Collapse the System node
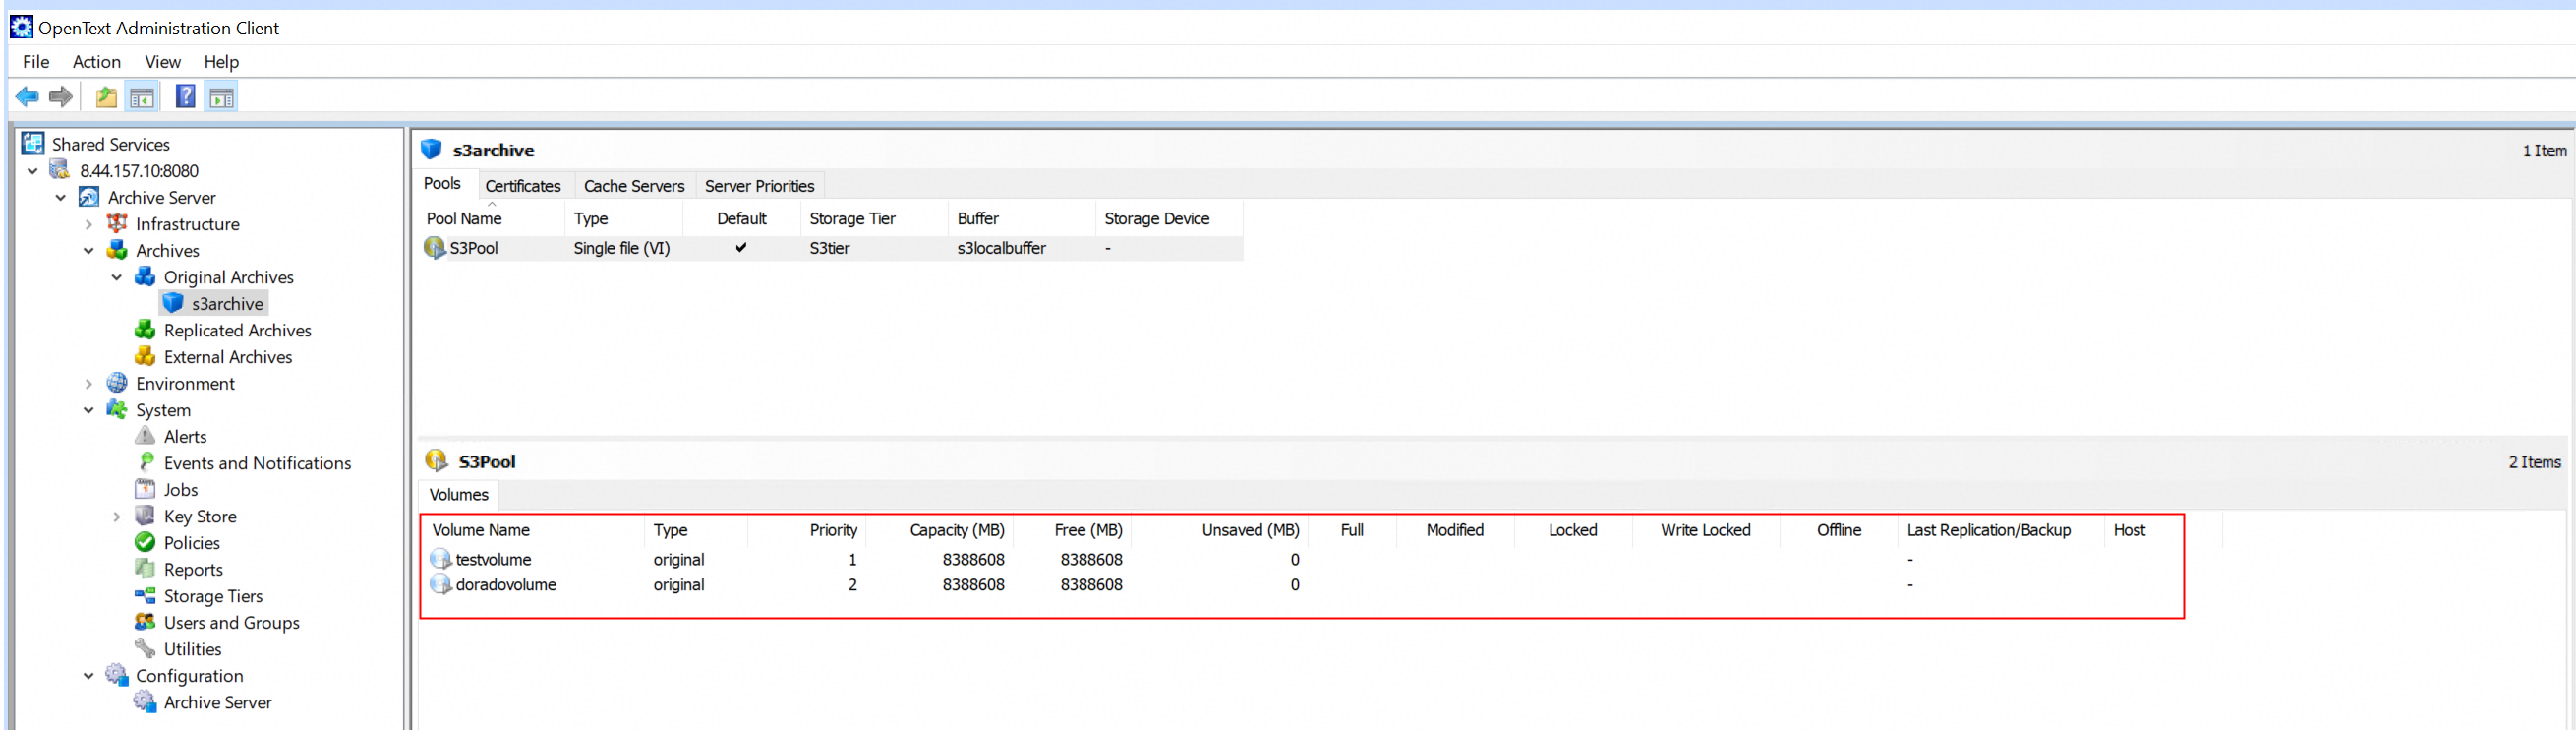The width and height of the screenshot is (2576, 730). click(89, 410)
